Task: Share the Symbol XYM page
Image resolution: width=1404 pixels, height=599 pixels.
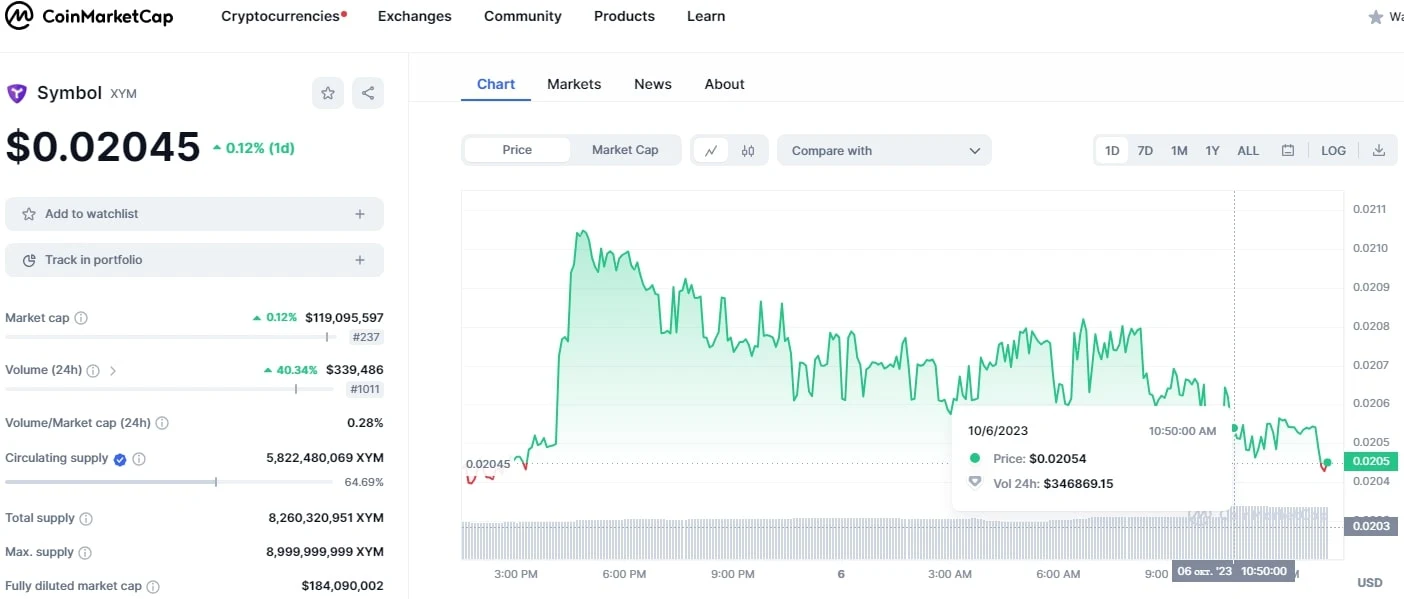Action: 368,93
